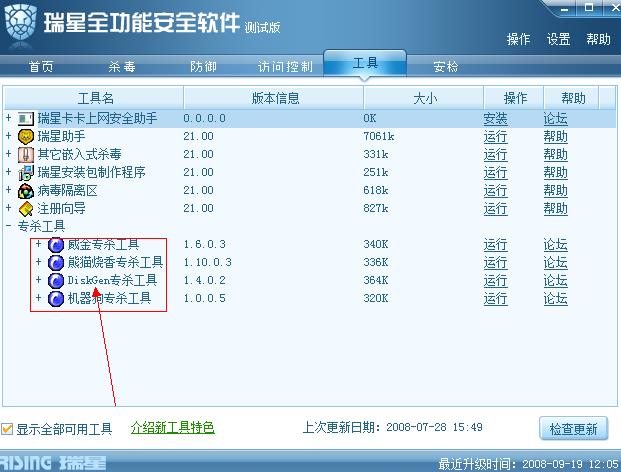621x472 pixels.
Task: Click the 瑞星安装包制作程序 icon
Action: point(26,173)
